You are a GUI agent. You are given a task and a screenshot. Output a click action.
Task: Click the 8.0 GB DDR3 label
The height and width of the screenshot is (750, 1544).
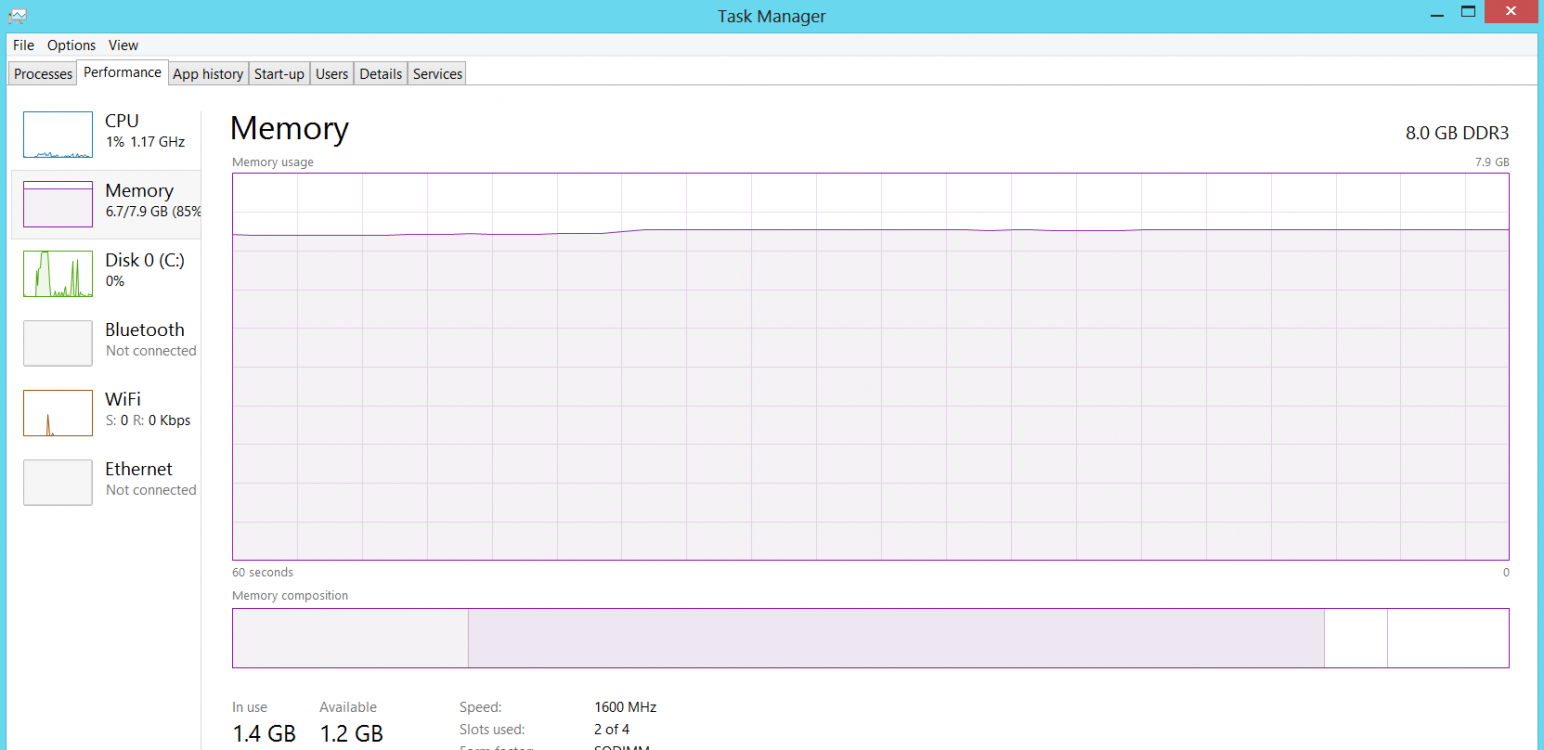(1457, 133)
